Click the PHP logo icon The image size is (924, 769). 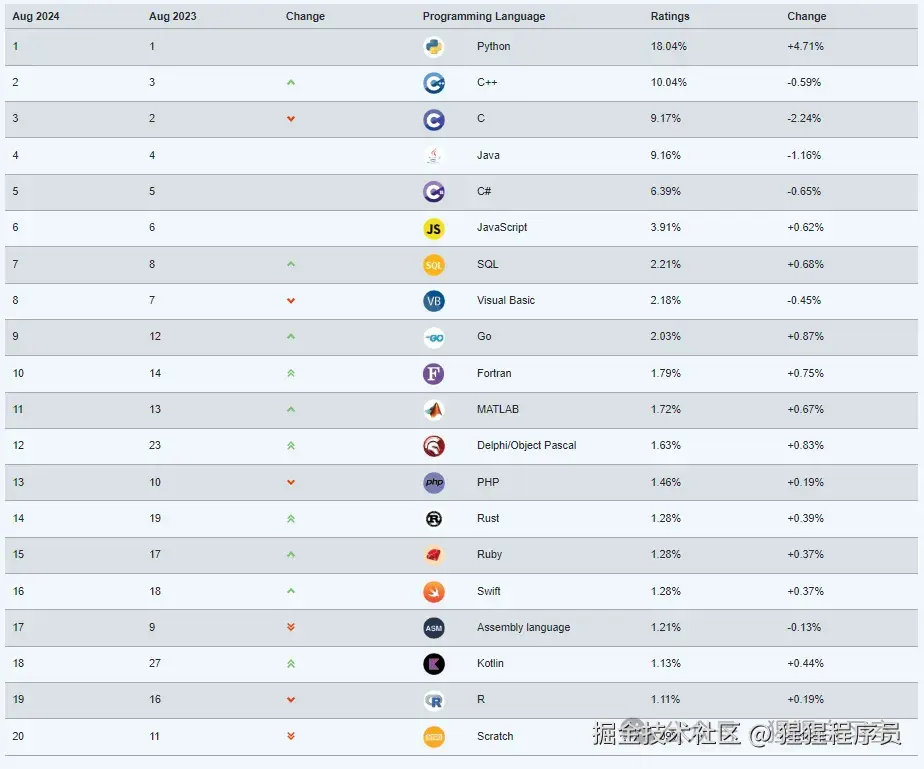click(434, 483)
